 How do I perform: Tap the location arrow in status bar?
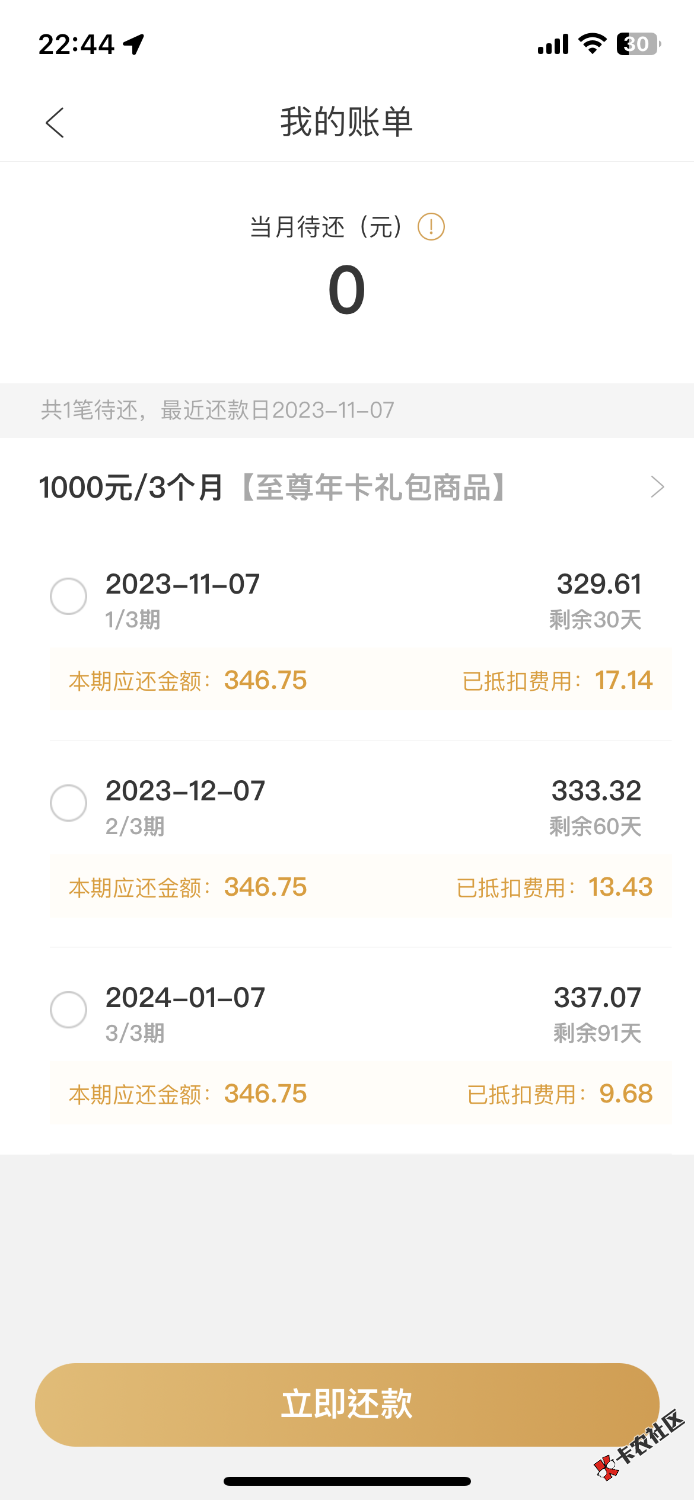134,44
